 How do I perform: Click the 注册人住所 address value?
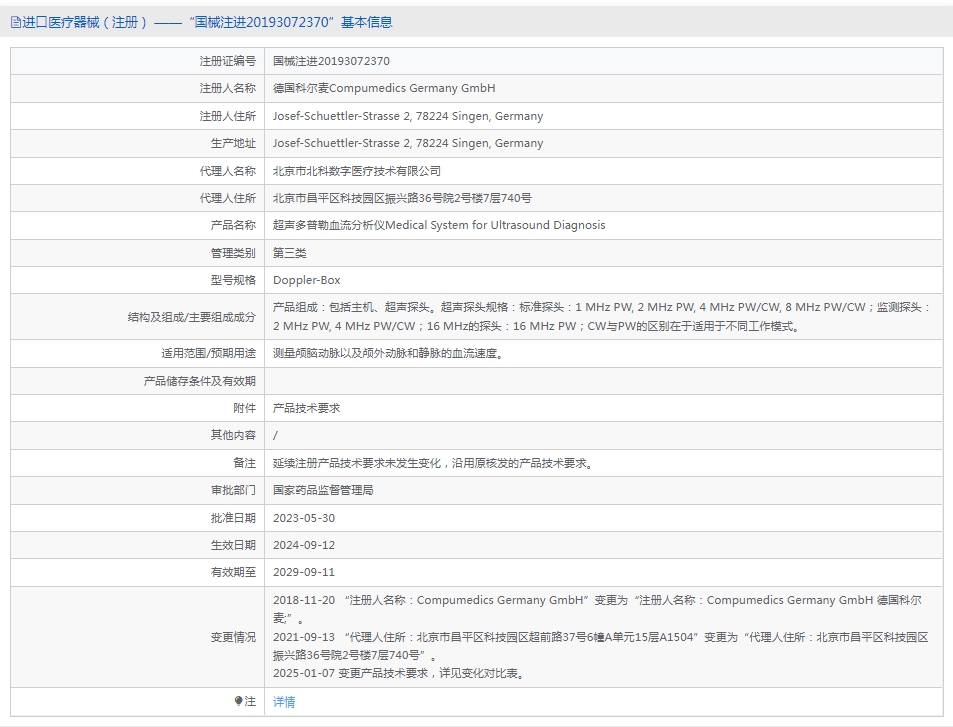coord(408,116)
